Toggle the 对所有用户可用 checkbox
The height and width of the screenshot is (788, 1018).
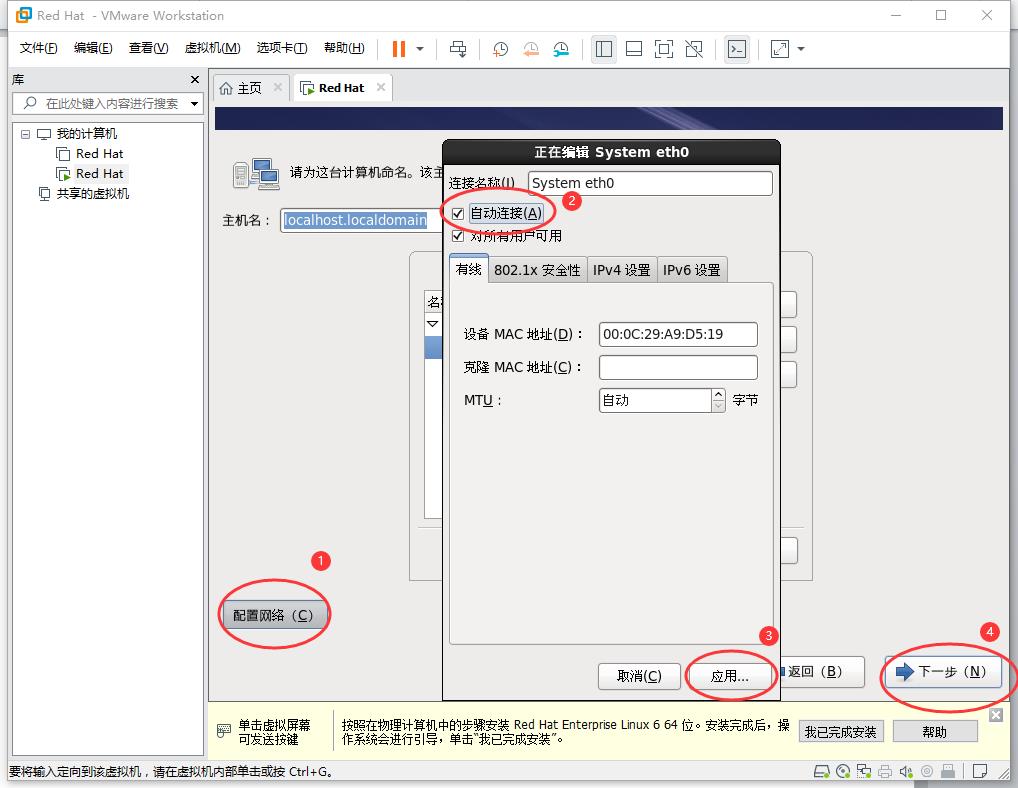click(458, 236)
